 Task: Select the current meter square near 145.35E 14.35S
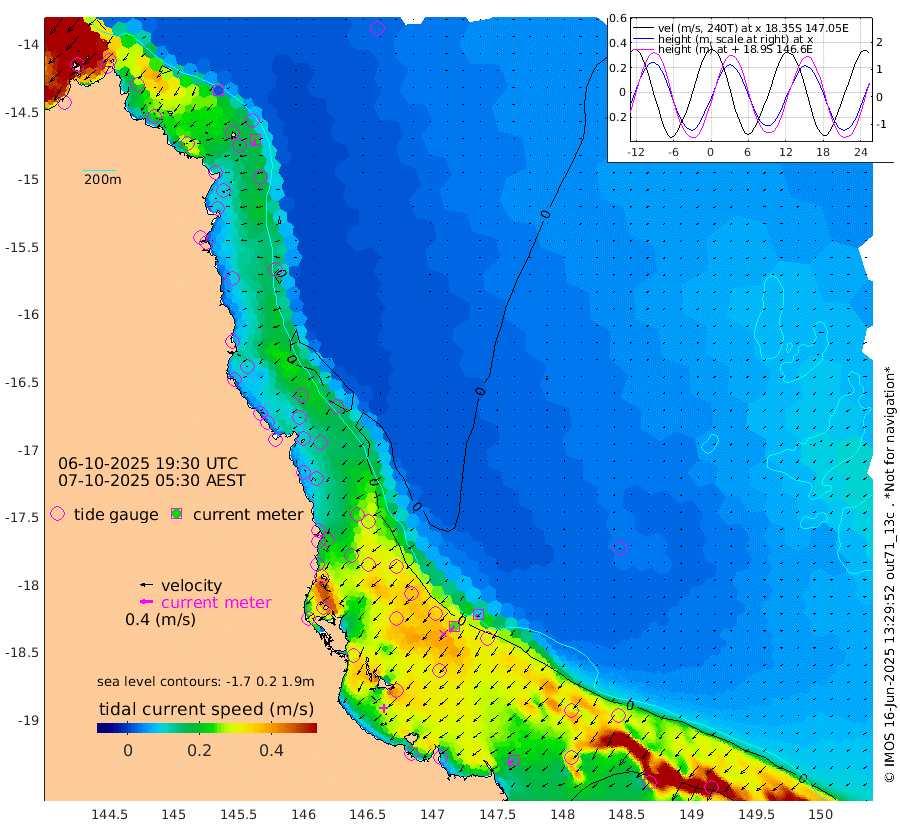pyautogui.click(x=218, y=90)
